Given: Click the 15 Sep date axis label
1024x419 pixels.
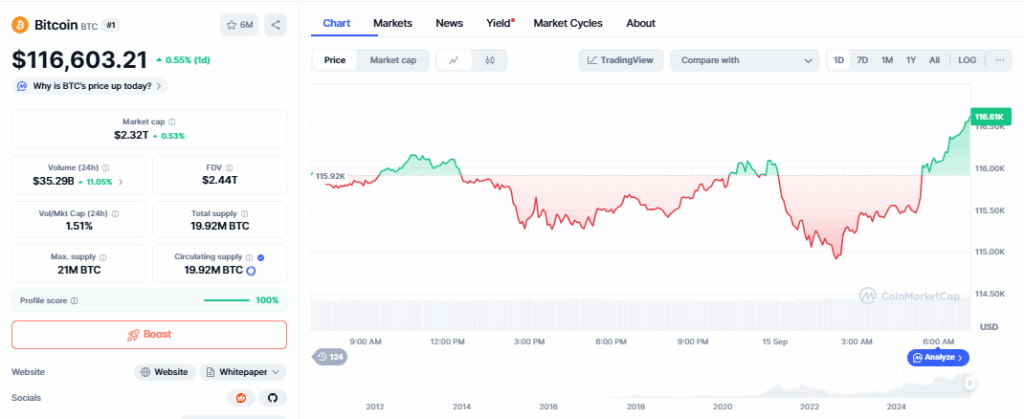Looking at the screenshot, I should coord(775,341).
